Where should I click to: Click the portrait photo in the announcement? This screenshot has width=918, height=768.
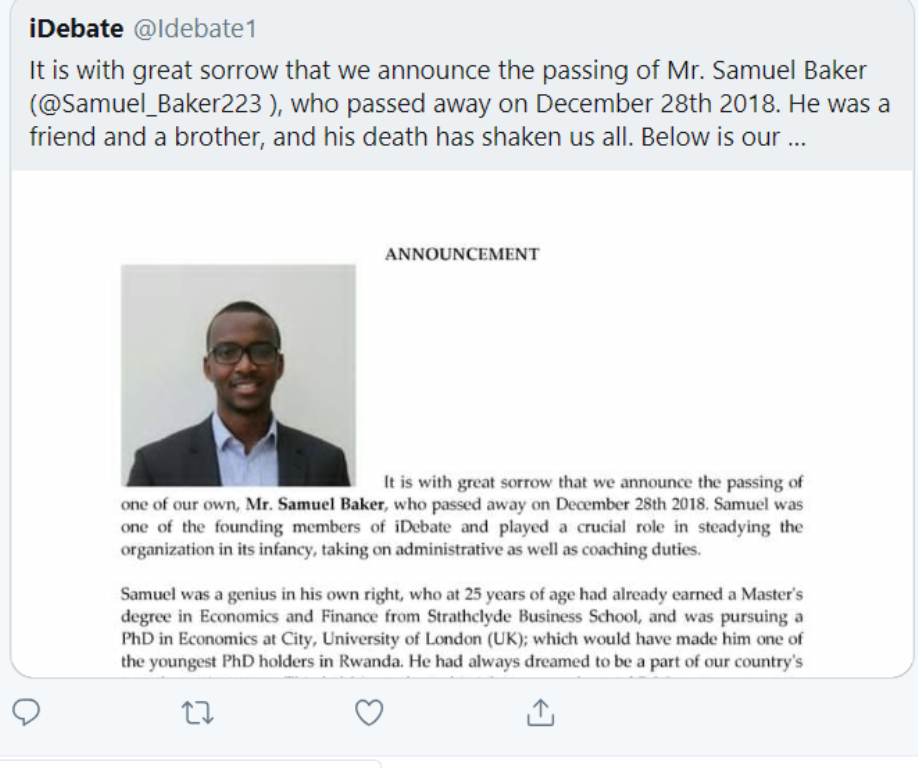[x=238, y=375]
